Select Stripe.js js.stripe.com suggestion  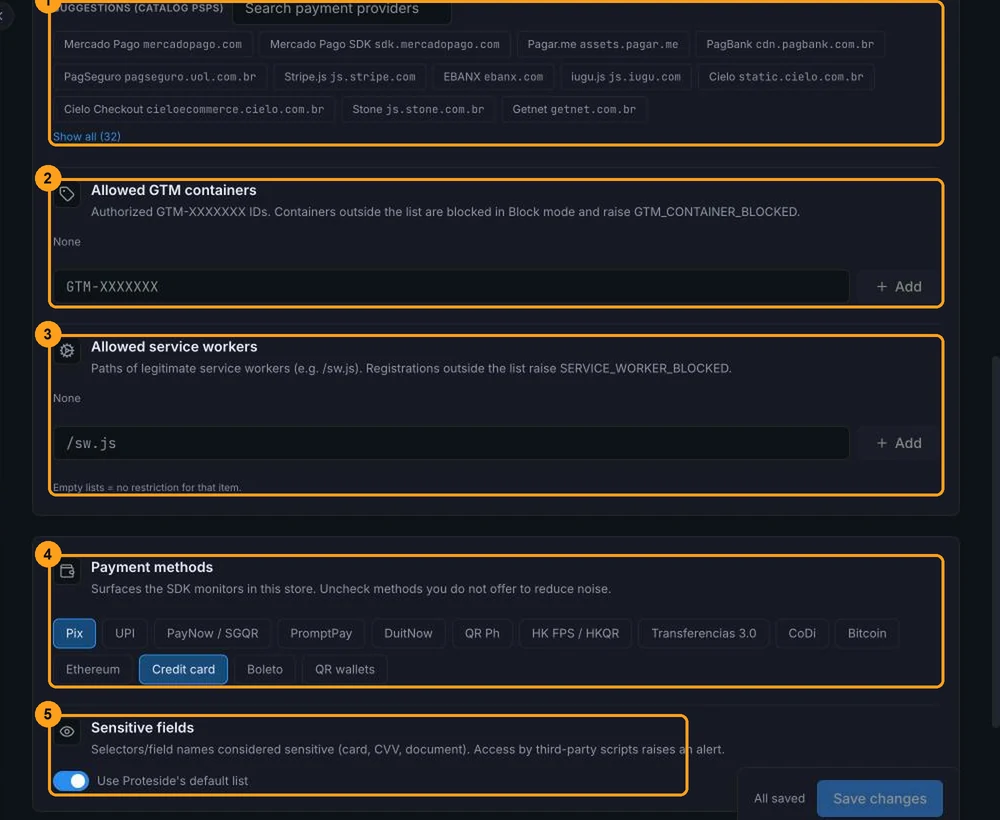pyautogui.click(x=349, y=77)
